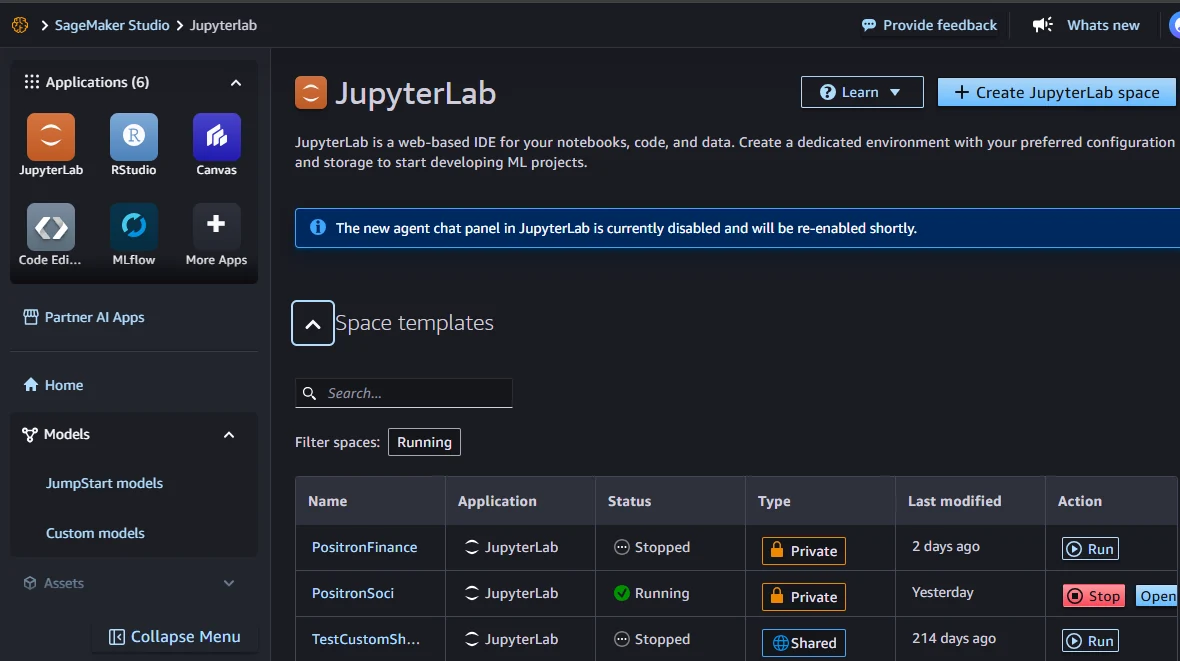1180x661 pixels.
Task: Click Running status in PositronSoci row
Action: 652,593
